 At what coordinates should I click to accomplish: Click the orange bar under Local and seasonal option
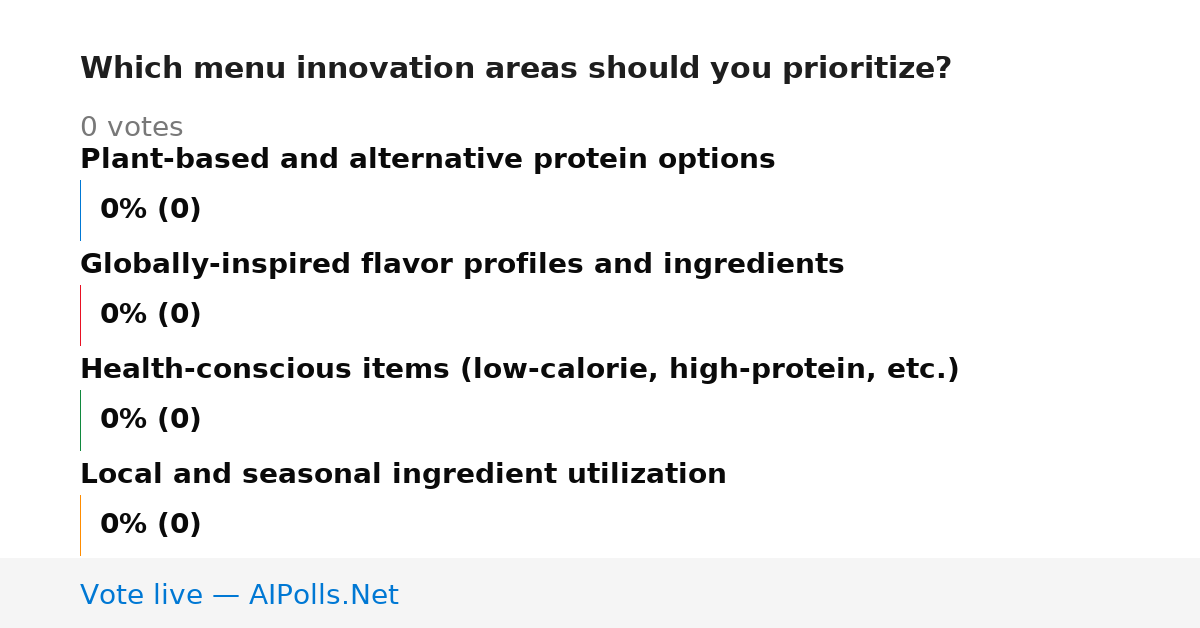pos(80,525)
